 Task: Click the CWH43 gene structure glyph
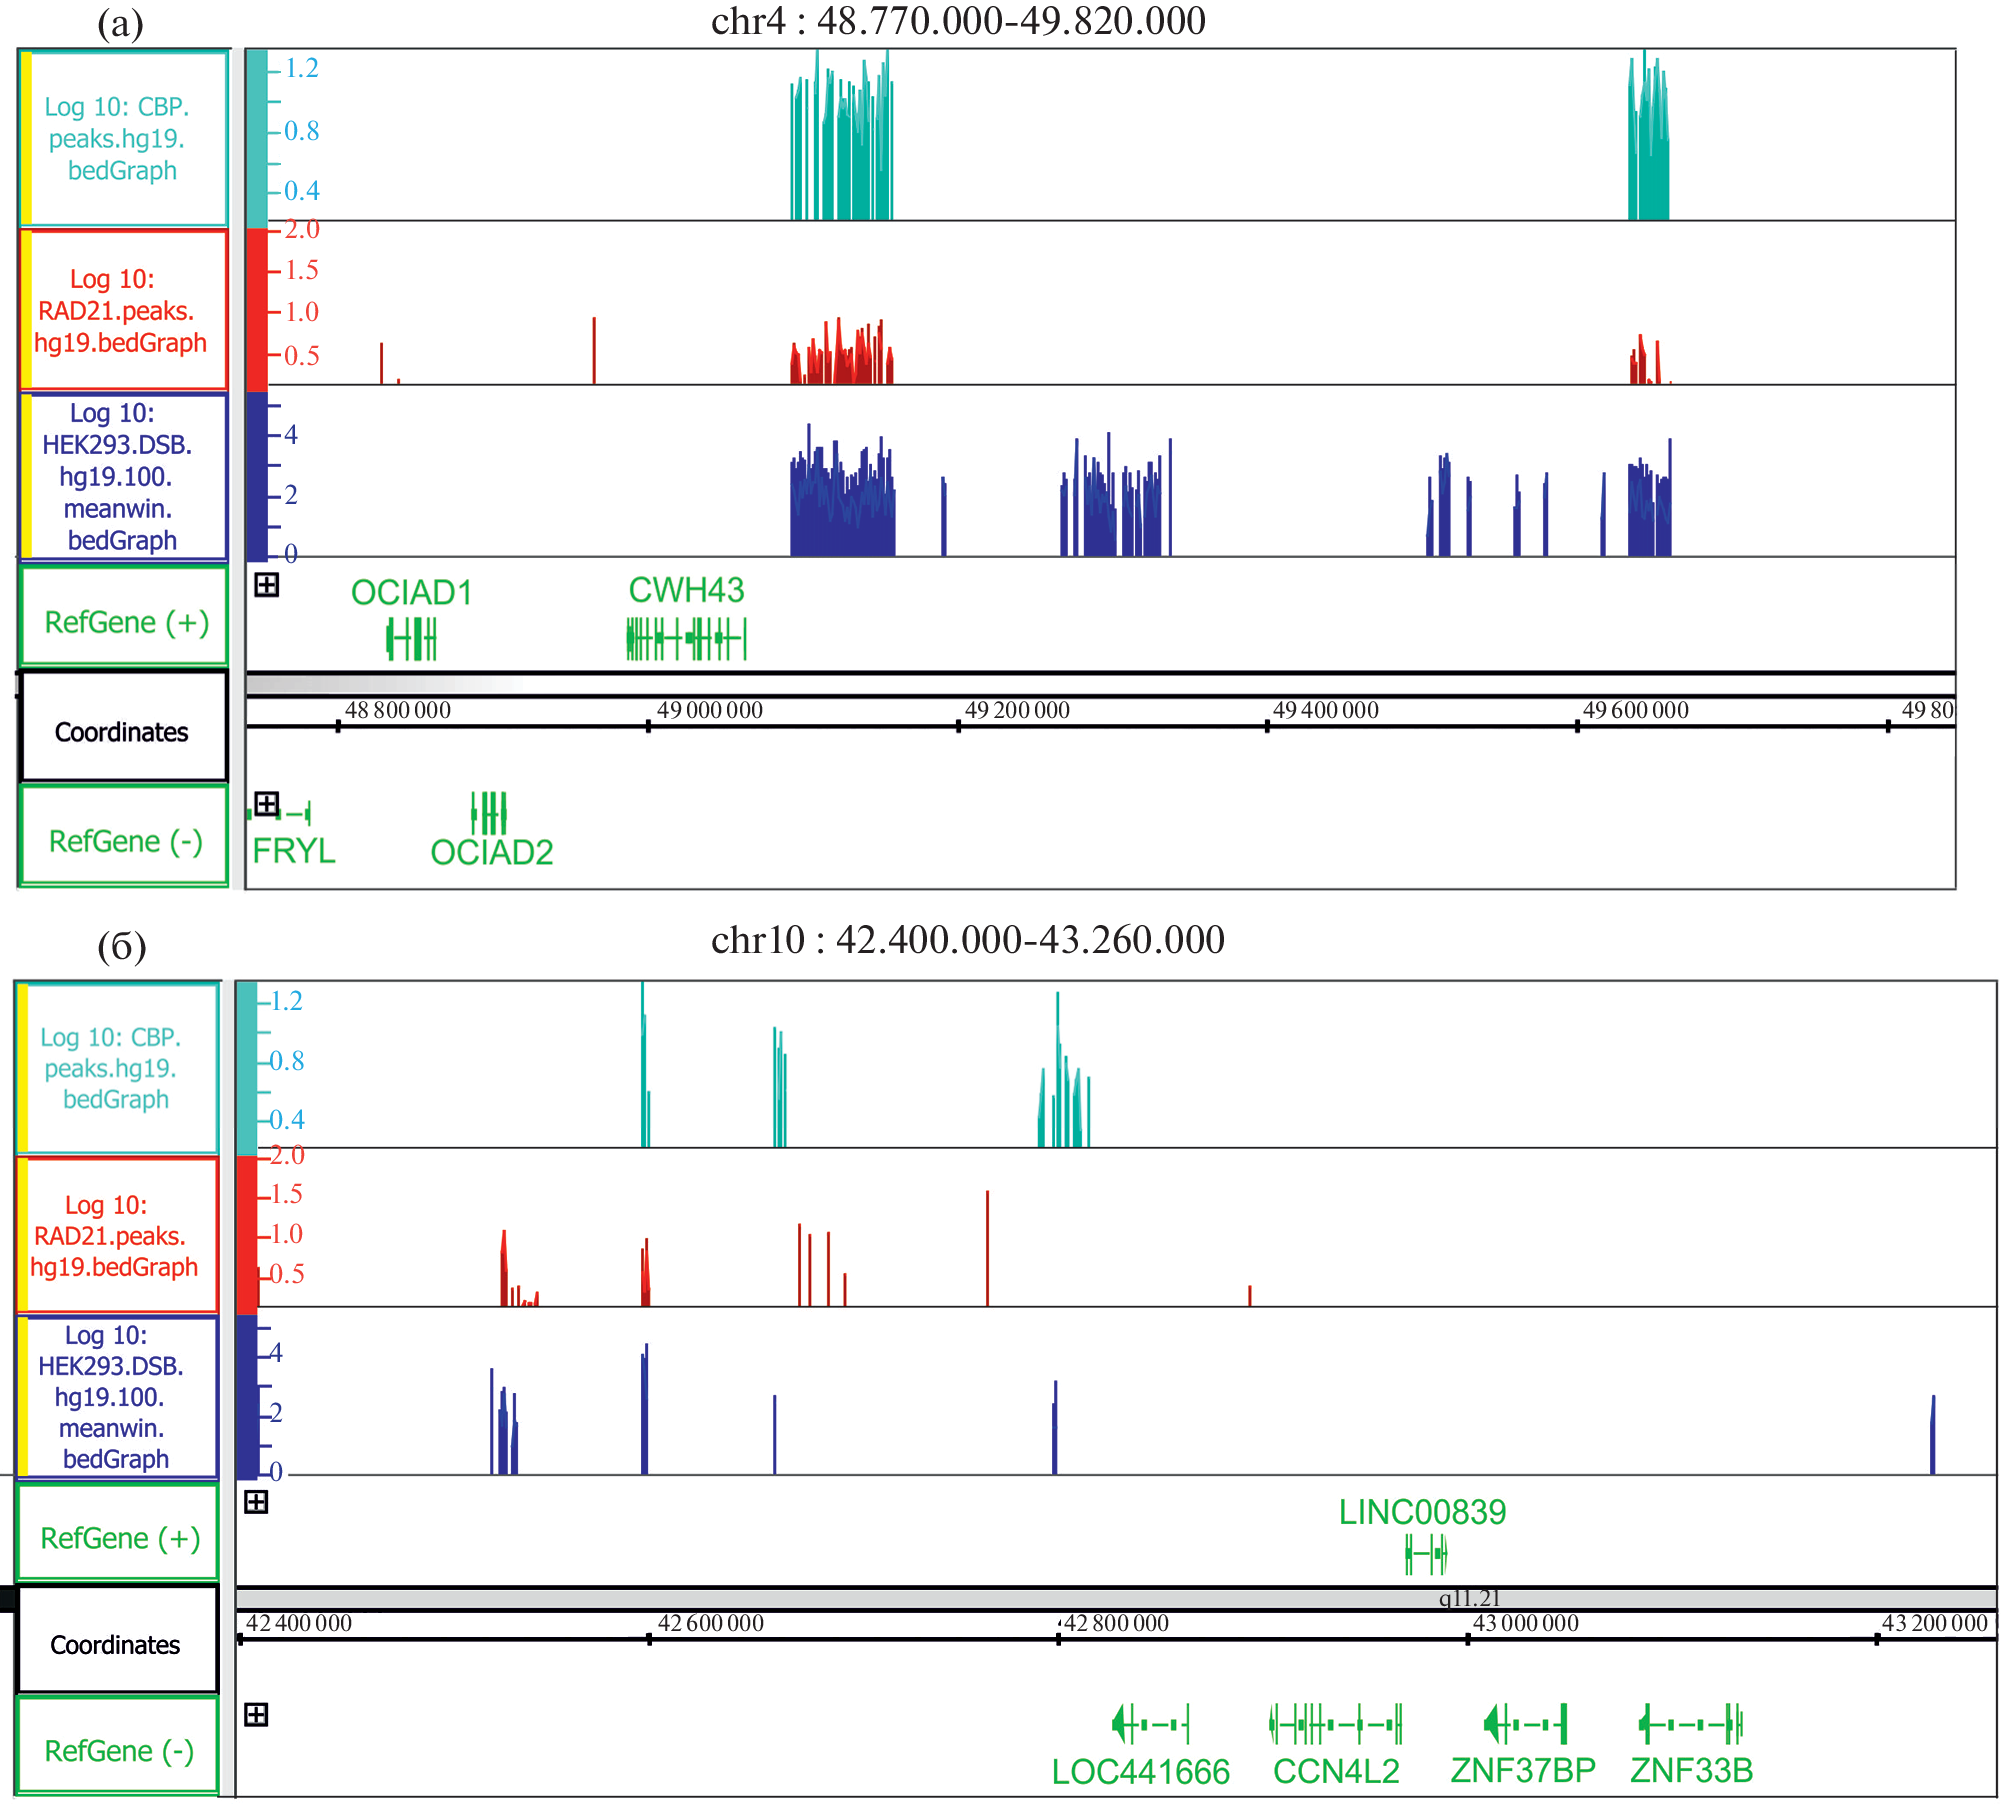686,639
